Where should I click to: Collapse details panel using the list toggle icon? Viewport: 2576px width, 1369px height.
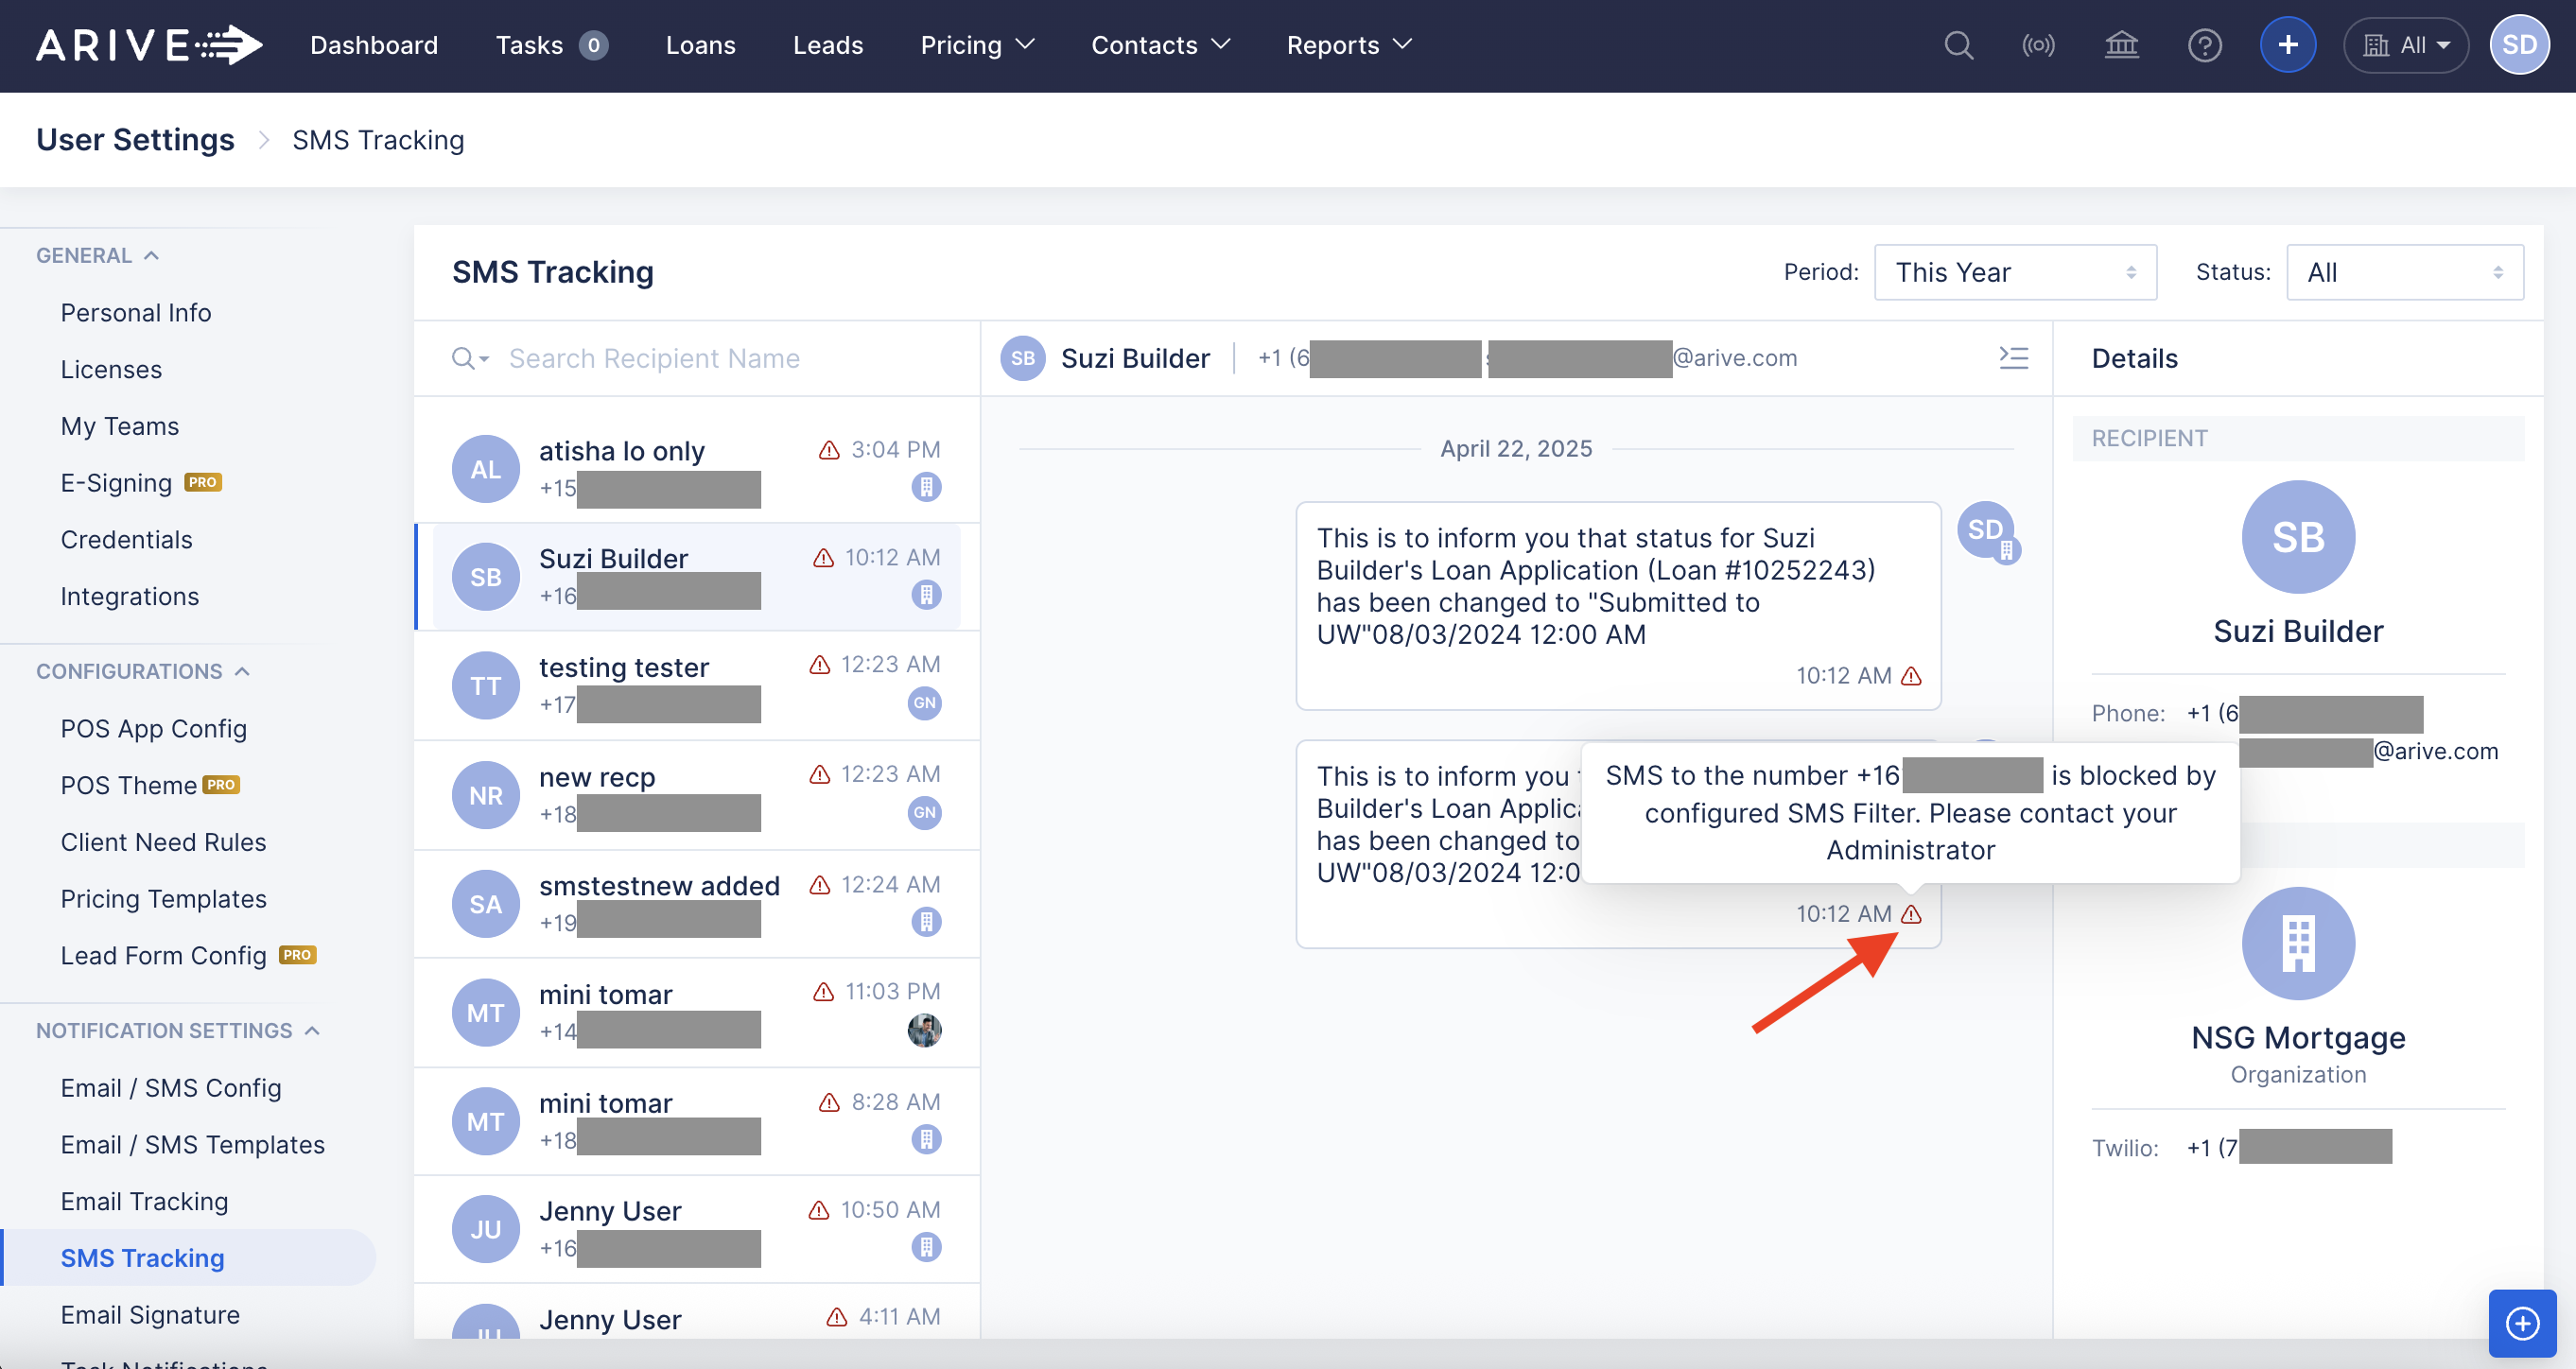[x=2013, y=358]
